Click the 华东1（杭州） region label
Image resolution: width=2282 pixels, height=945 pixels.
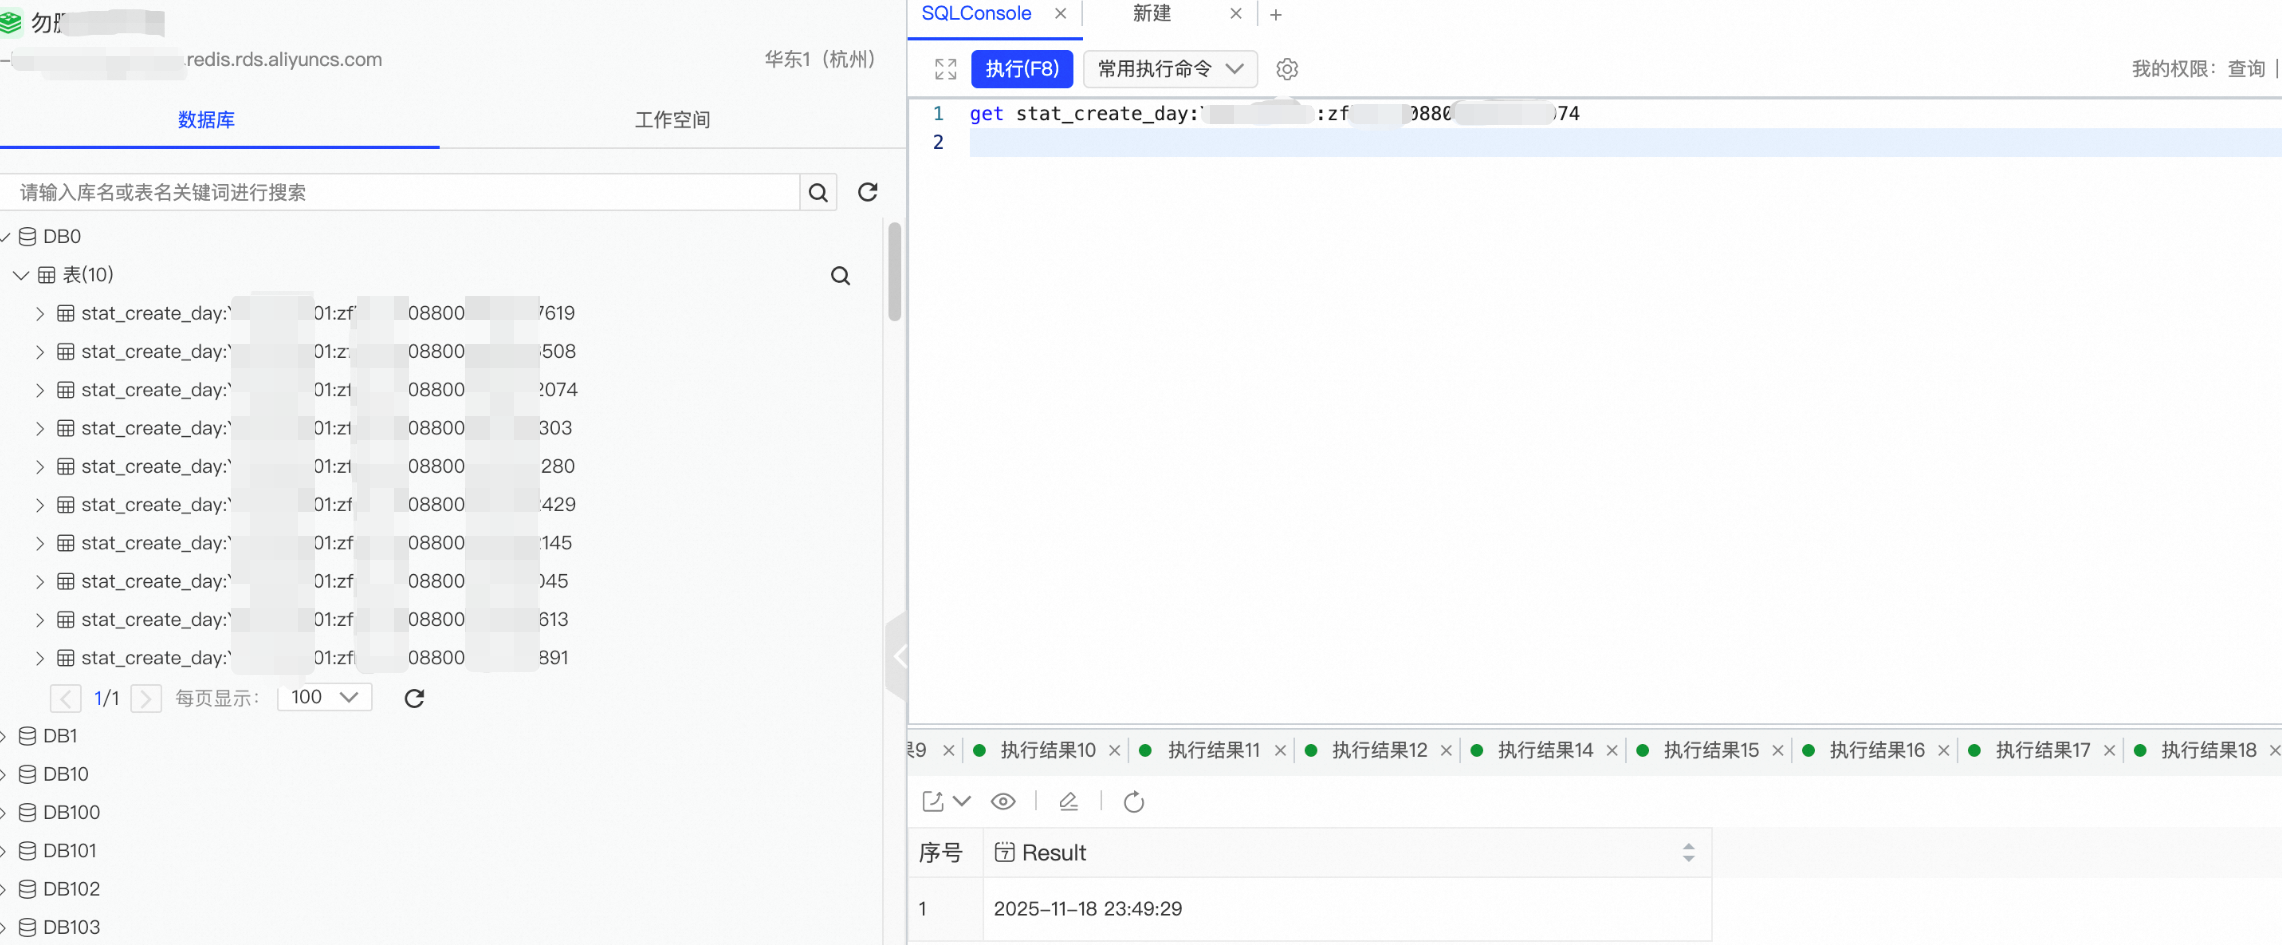point(820,59)
